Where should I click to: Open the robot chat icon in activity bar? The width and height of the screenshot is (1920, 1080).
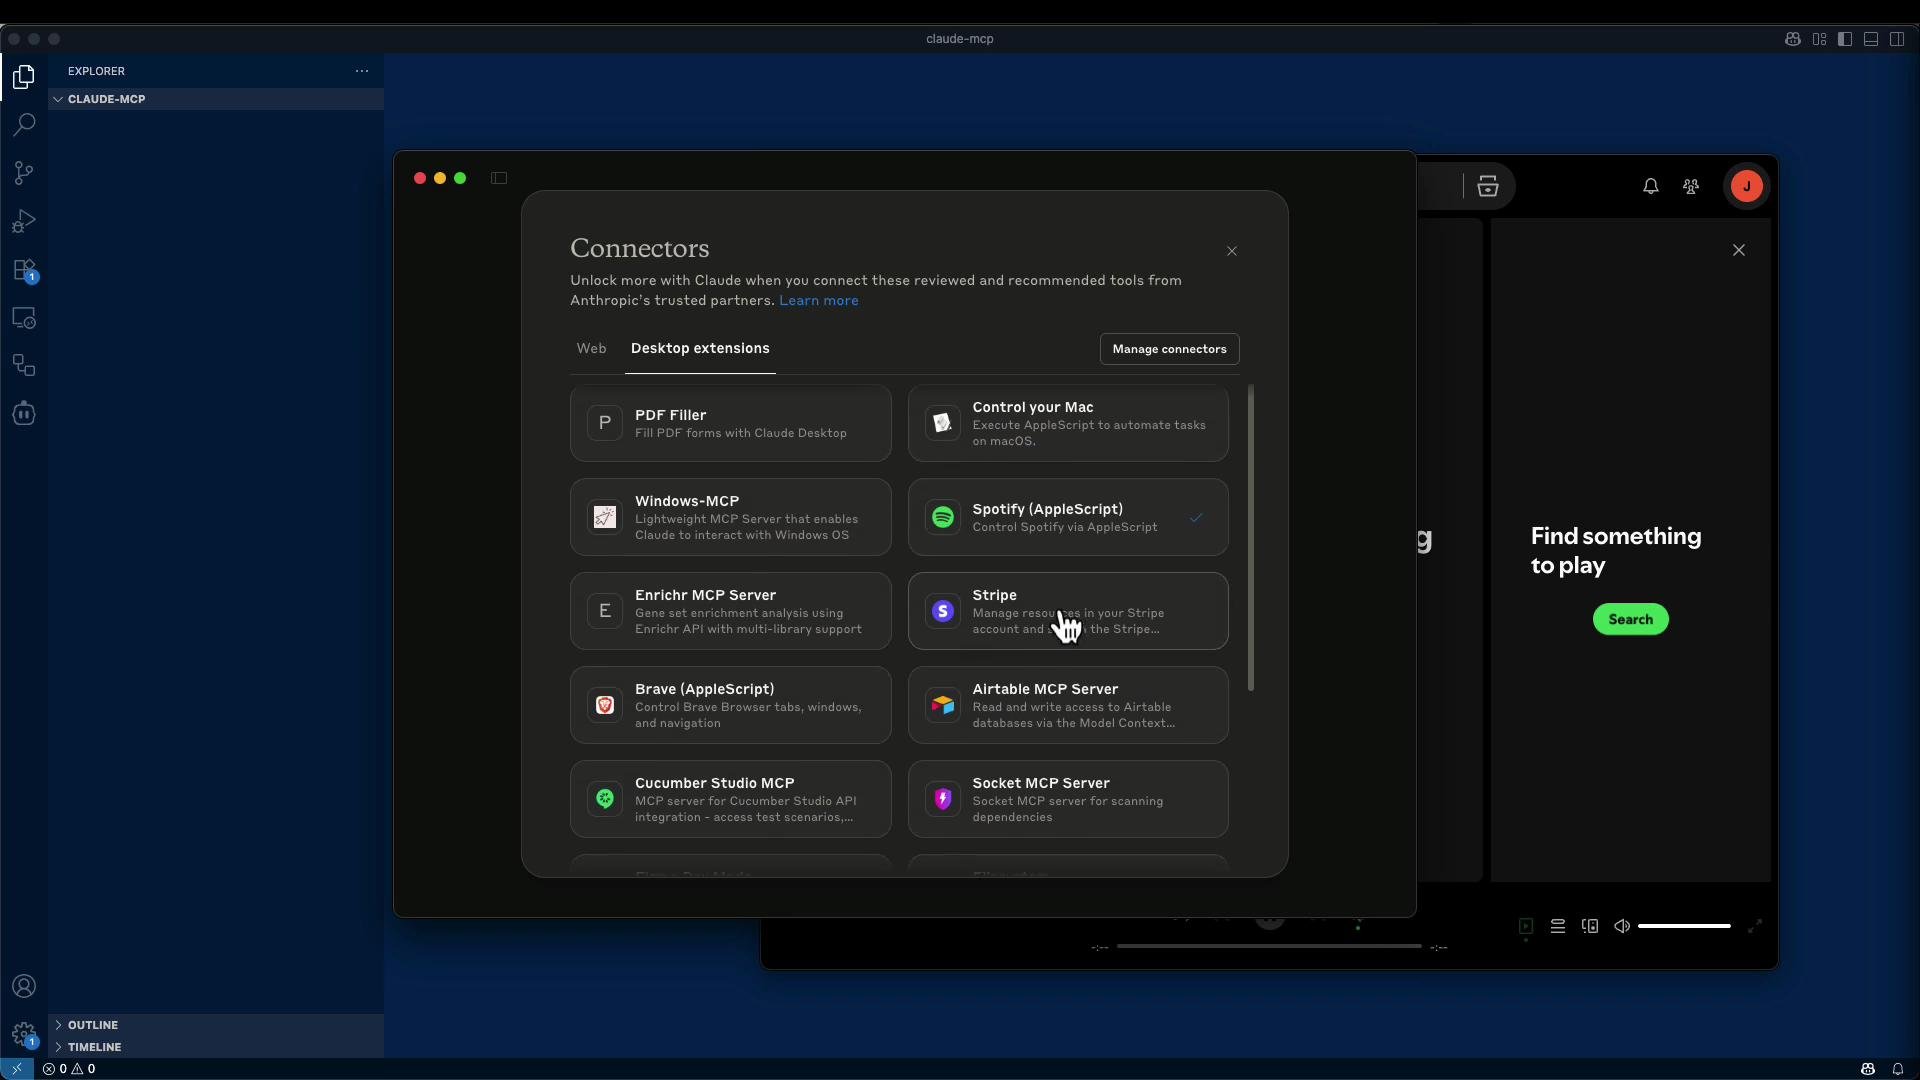pyautogui.click(x=24, y=414)
